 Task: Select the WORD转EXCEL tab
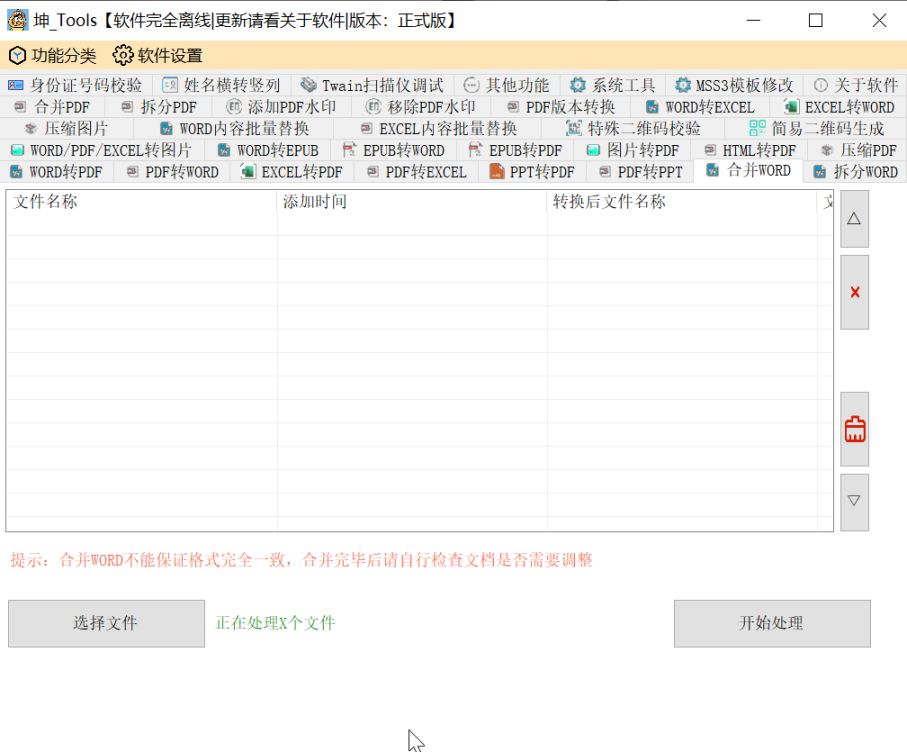pos(699,107)
